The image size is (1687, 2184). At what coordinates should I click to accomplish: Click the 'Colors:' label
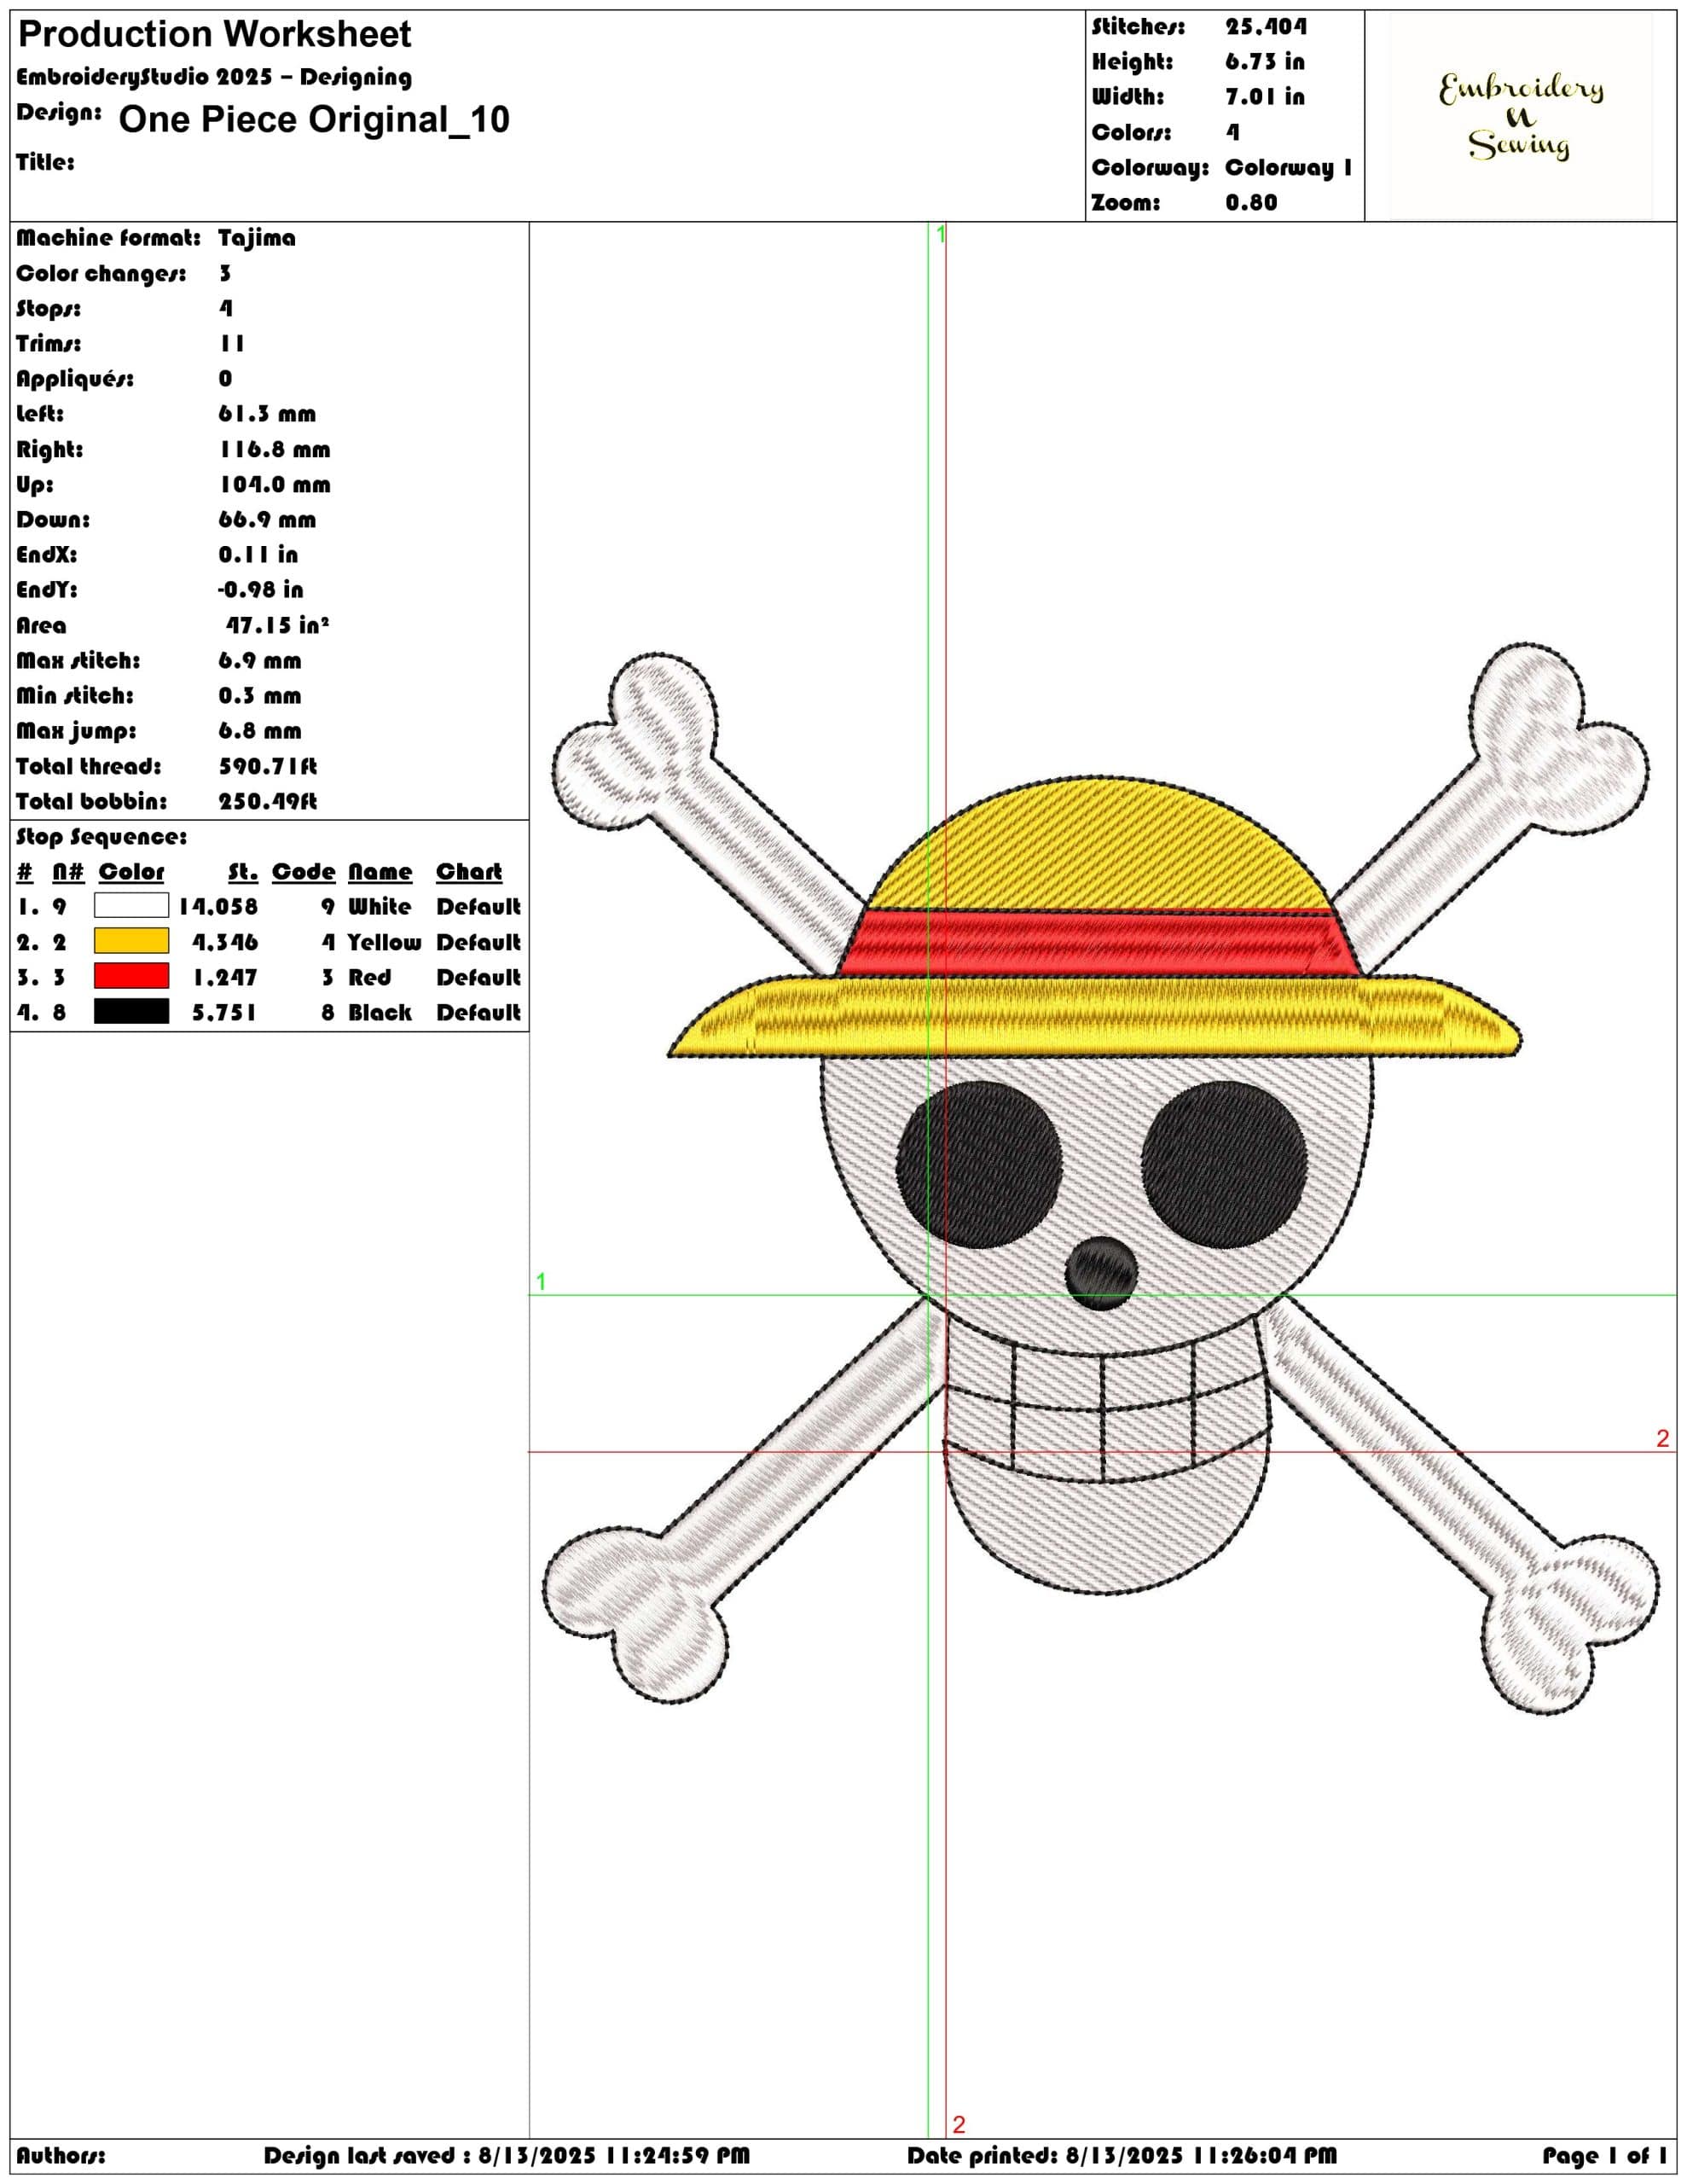pyautogui.click(x=1131, y=132)
